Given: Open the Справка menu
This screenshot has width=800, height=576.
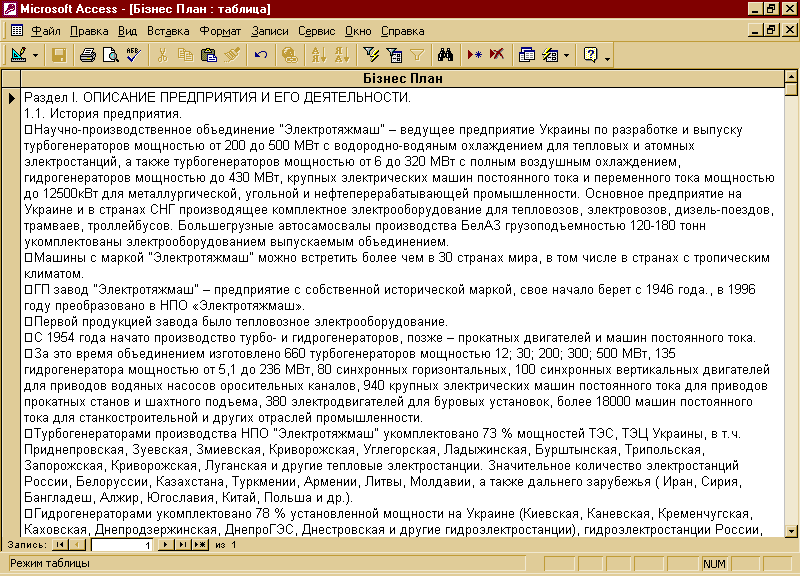Looking at the screenshot, I should [x=403, y=31].
